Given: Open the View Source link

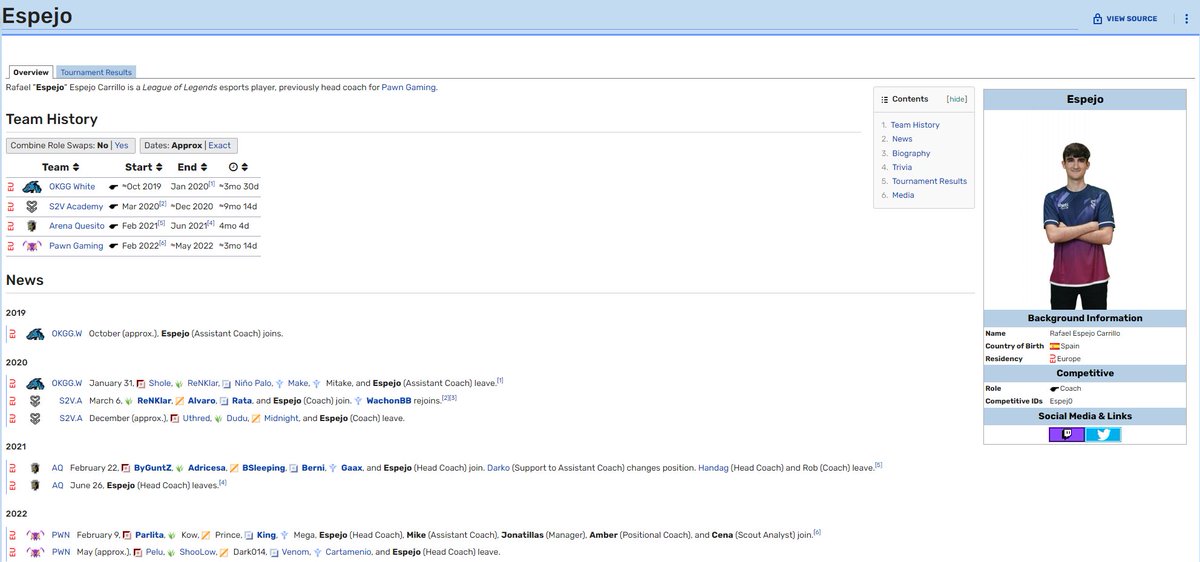Looking at the screenshot, I should pos(1132,19).
